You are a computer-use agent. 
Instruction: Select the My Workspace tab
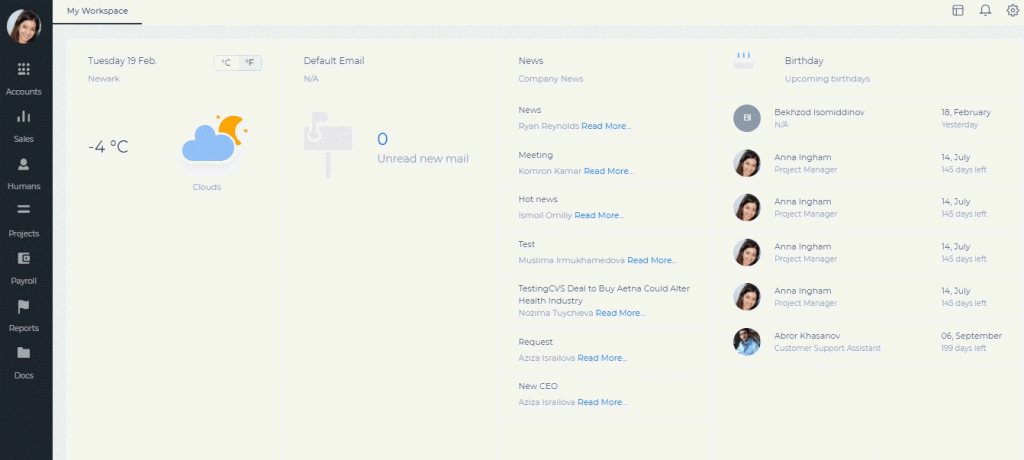tap(97, 11)
